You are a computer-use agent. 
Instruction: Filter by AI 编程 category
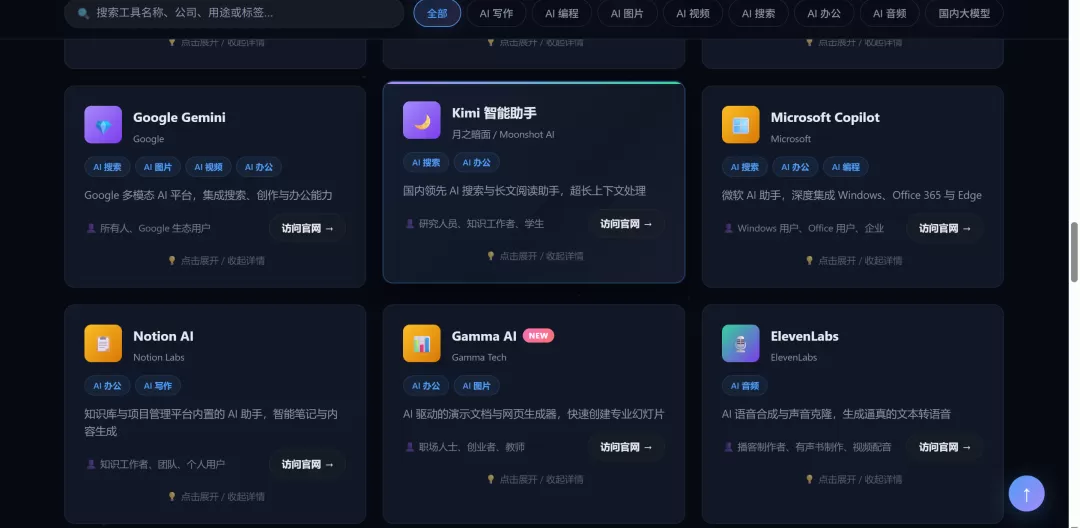[x=562, y=13]
